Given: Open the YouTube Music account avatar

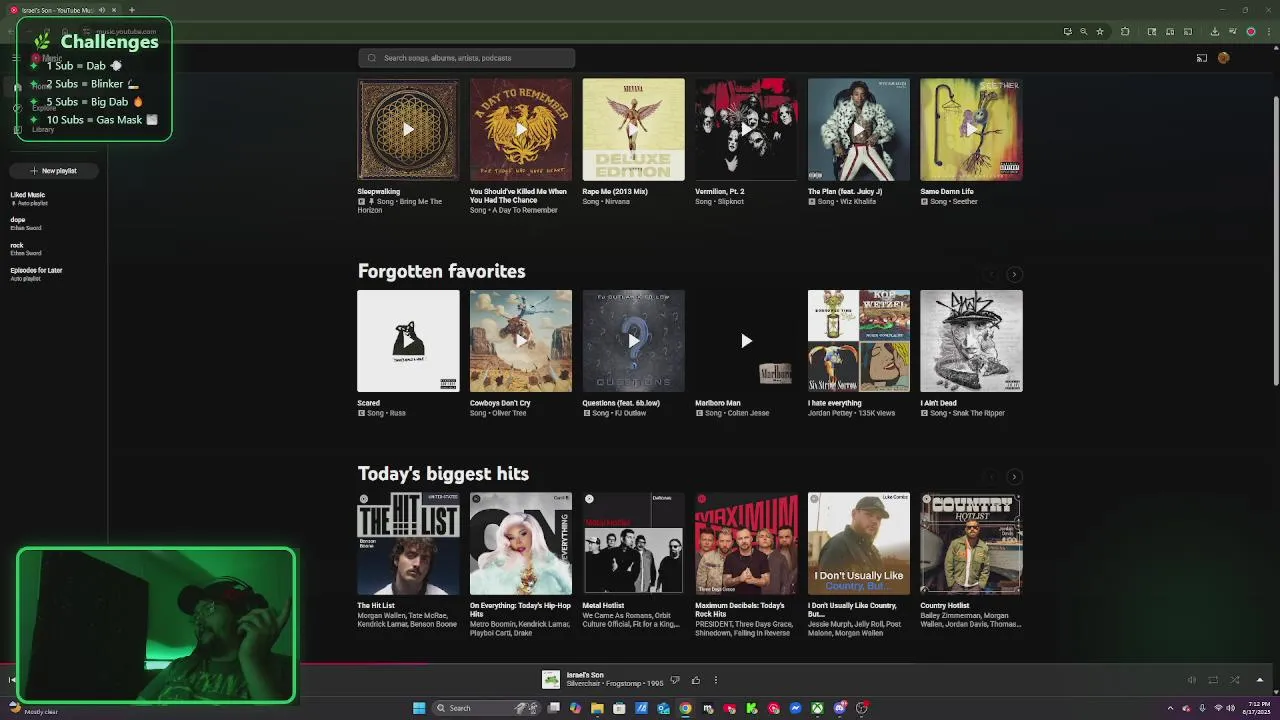Looking at the screenshot, I should (x=1224, y=58).
